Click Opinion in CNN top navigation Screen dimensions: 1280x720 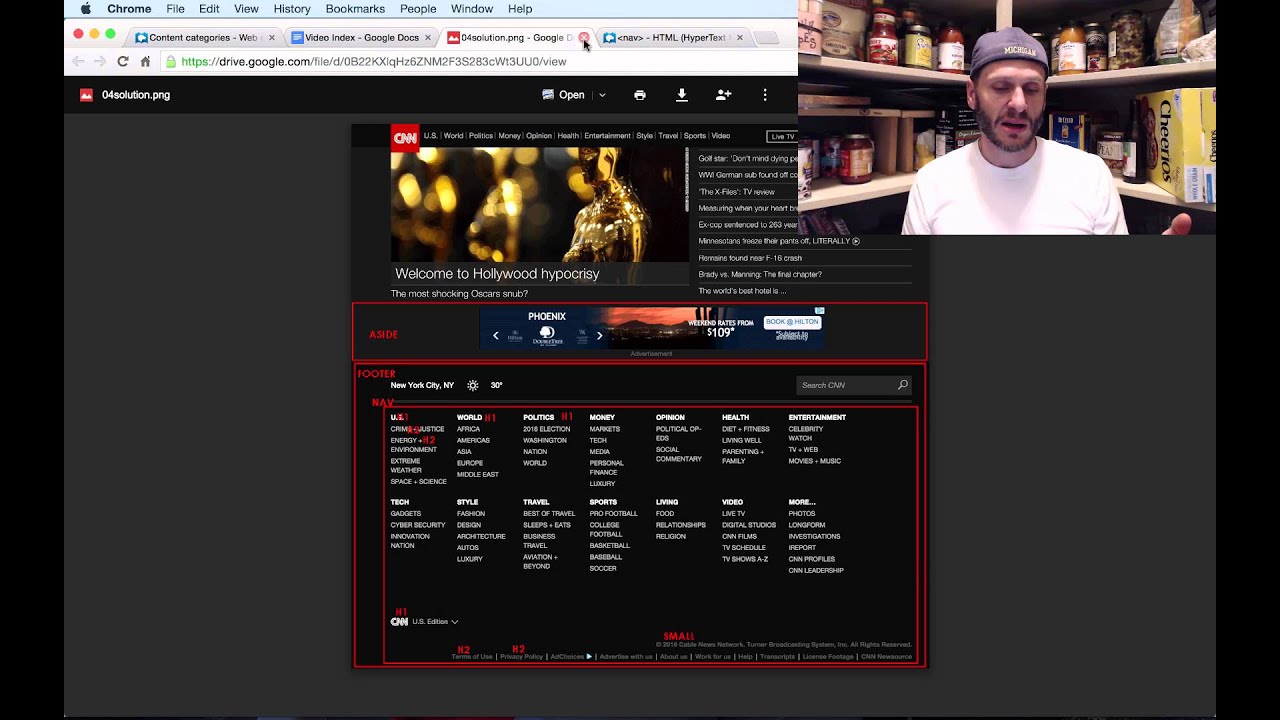(x=539, y=136)
